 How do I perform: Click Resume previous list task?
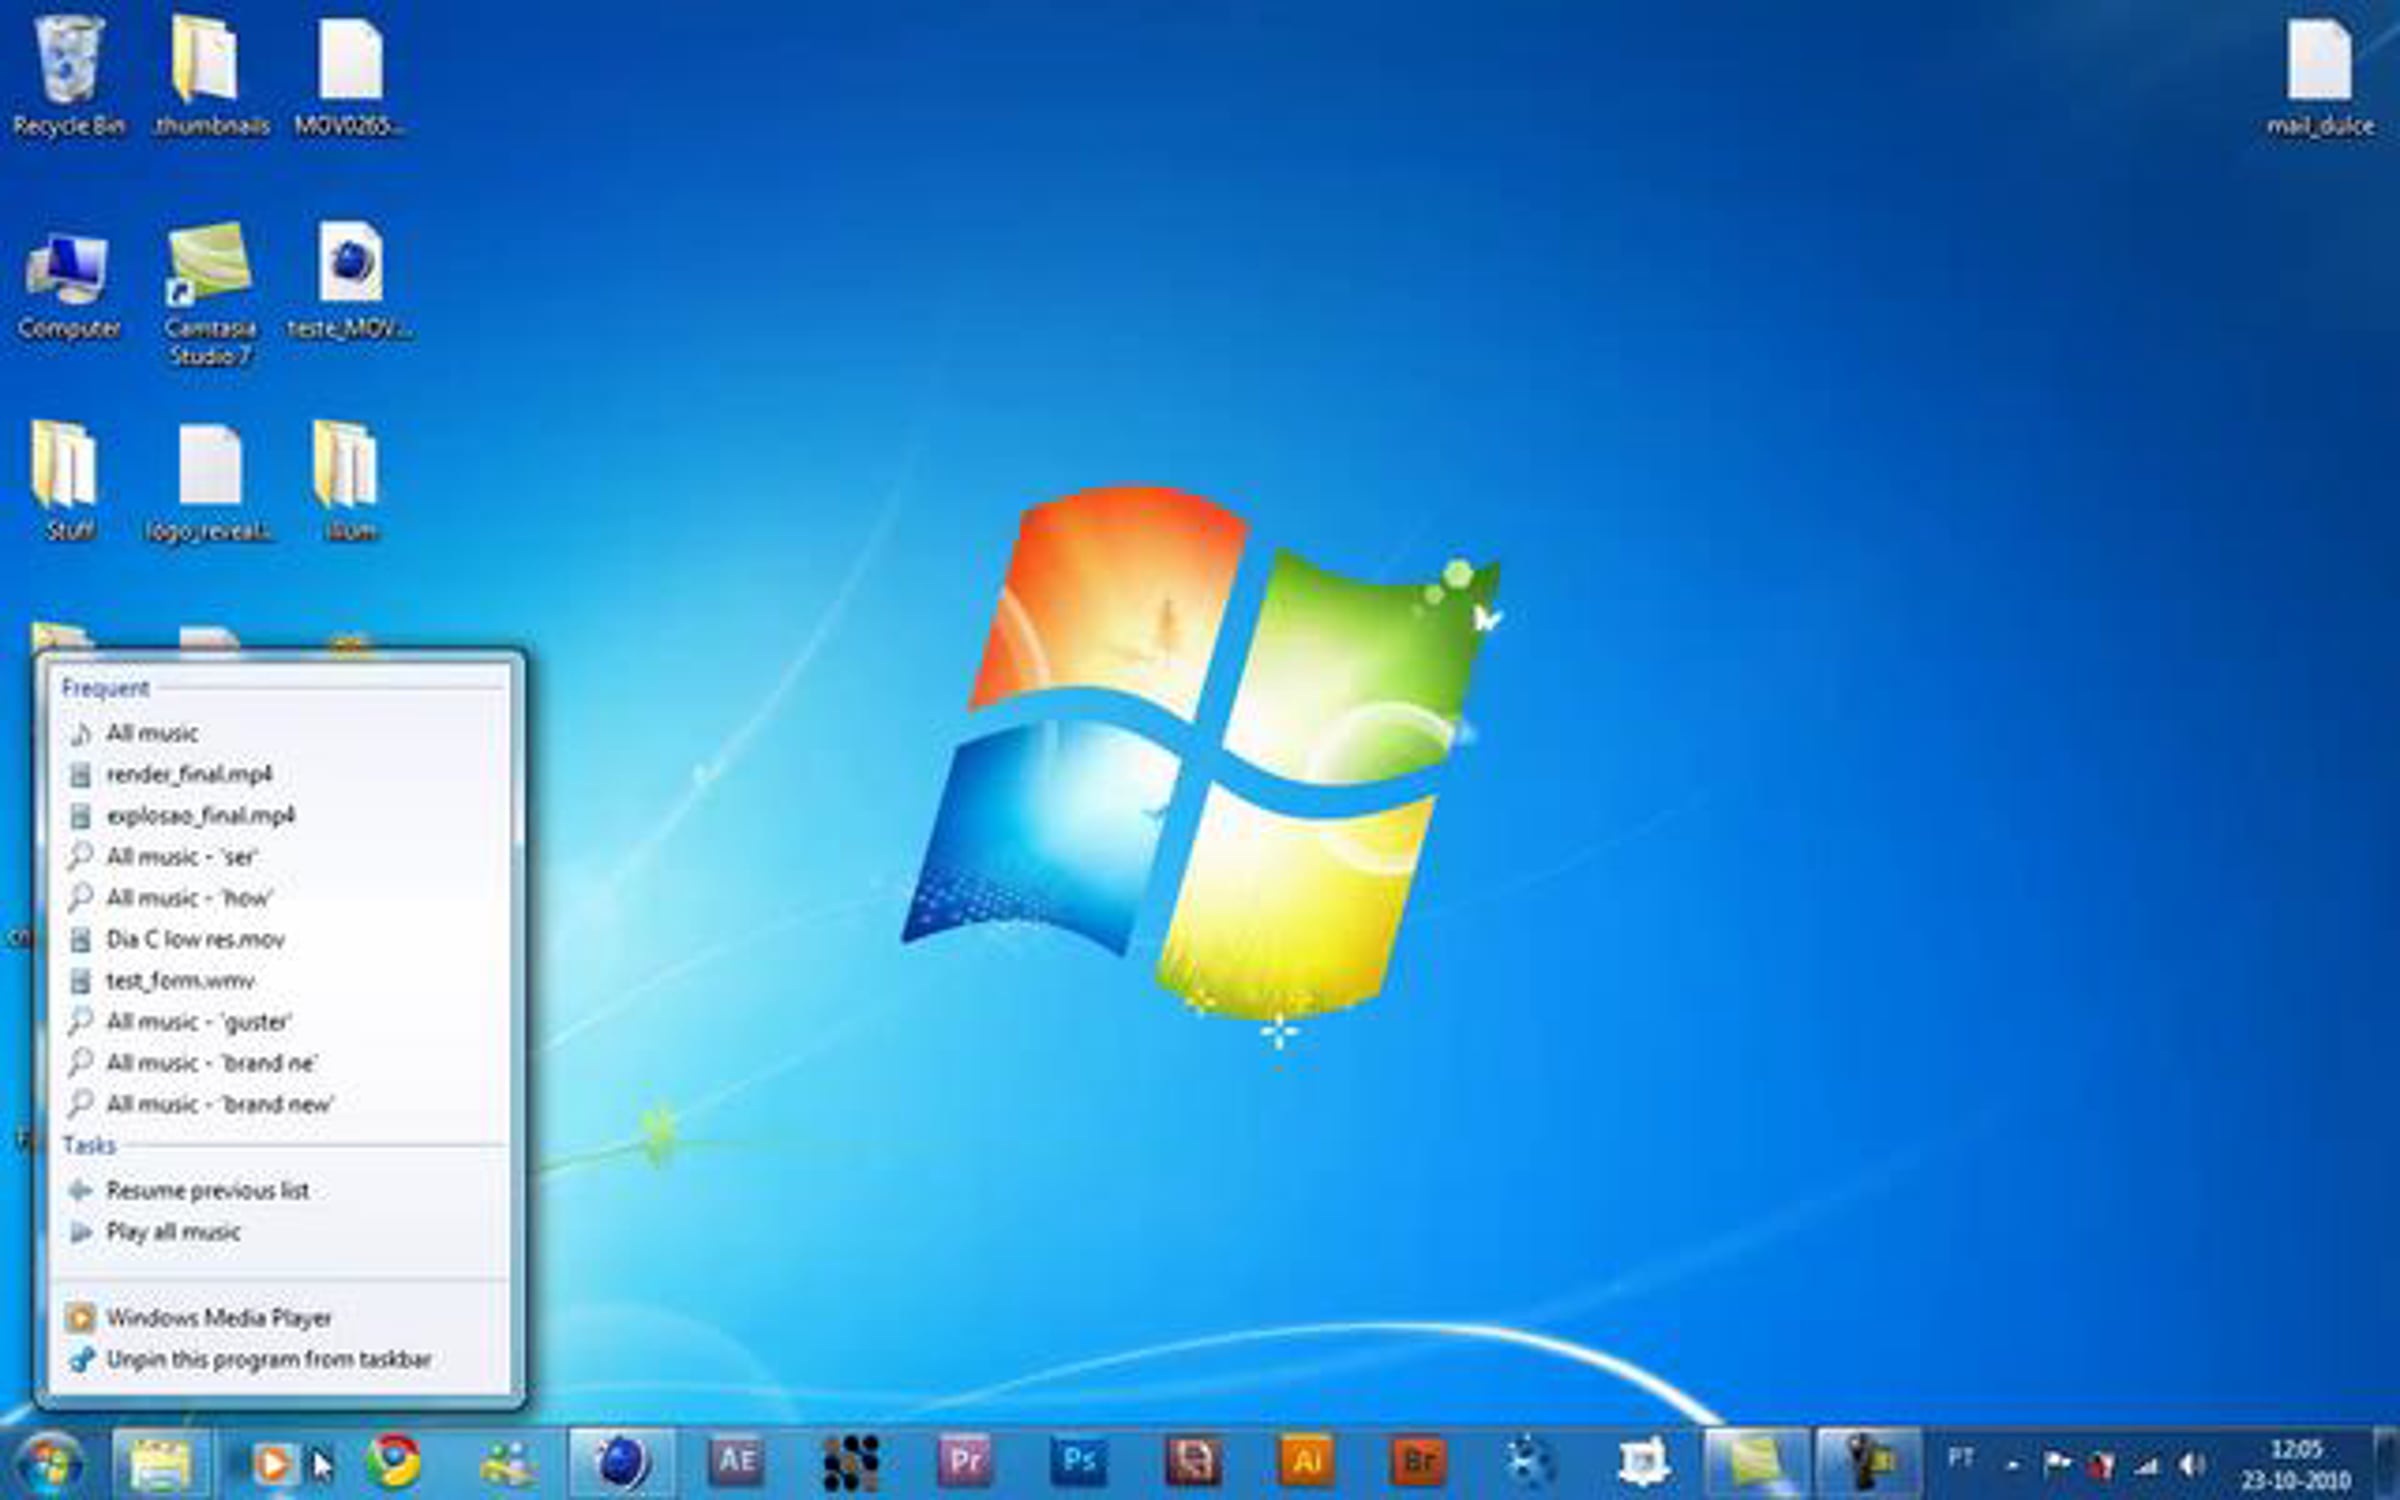[x=280, y=1190]
